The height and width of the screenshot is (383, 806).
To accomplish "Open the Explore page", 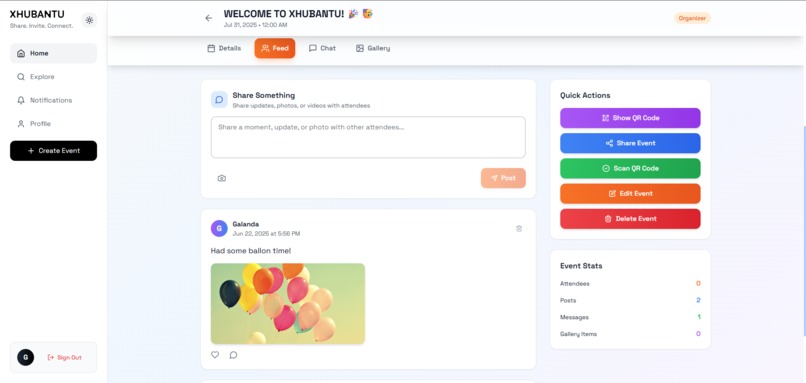I will pos(53,77).
